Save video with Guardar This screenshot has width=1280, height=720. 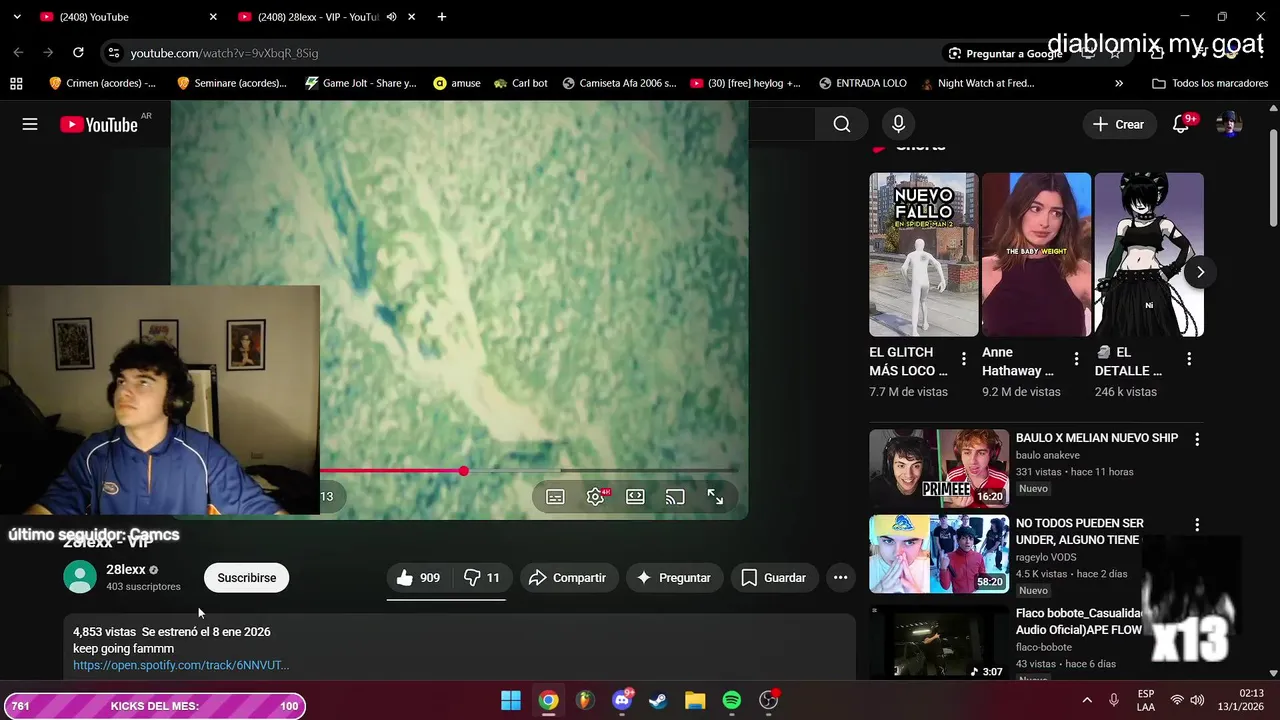pyautogui.click(x=774, y=578)
